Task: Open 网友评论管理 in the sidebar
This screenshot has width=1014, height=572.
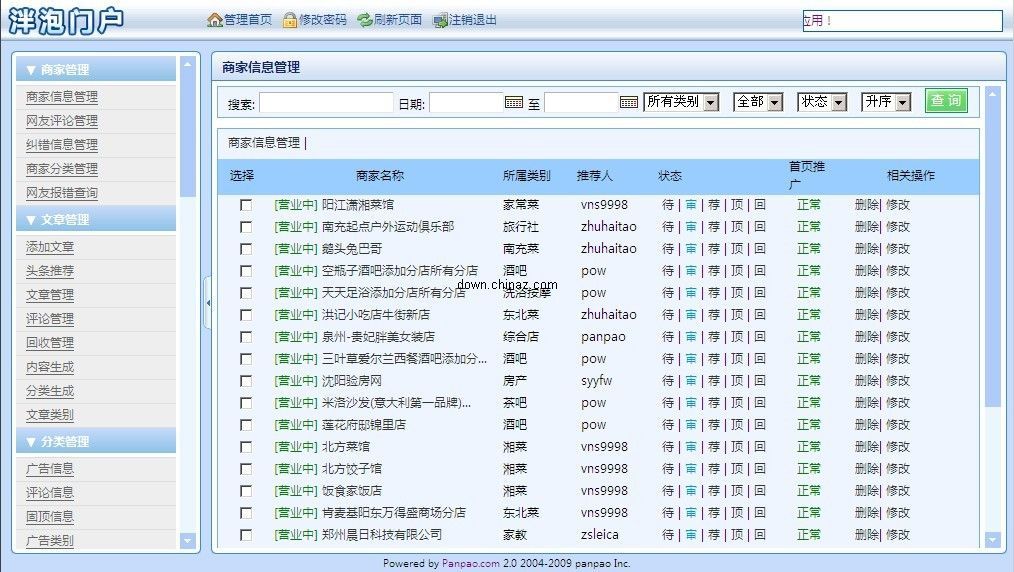Action: [x=61, y=121]
